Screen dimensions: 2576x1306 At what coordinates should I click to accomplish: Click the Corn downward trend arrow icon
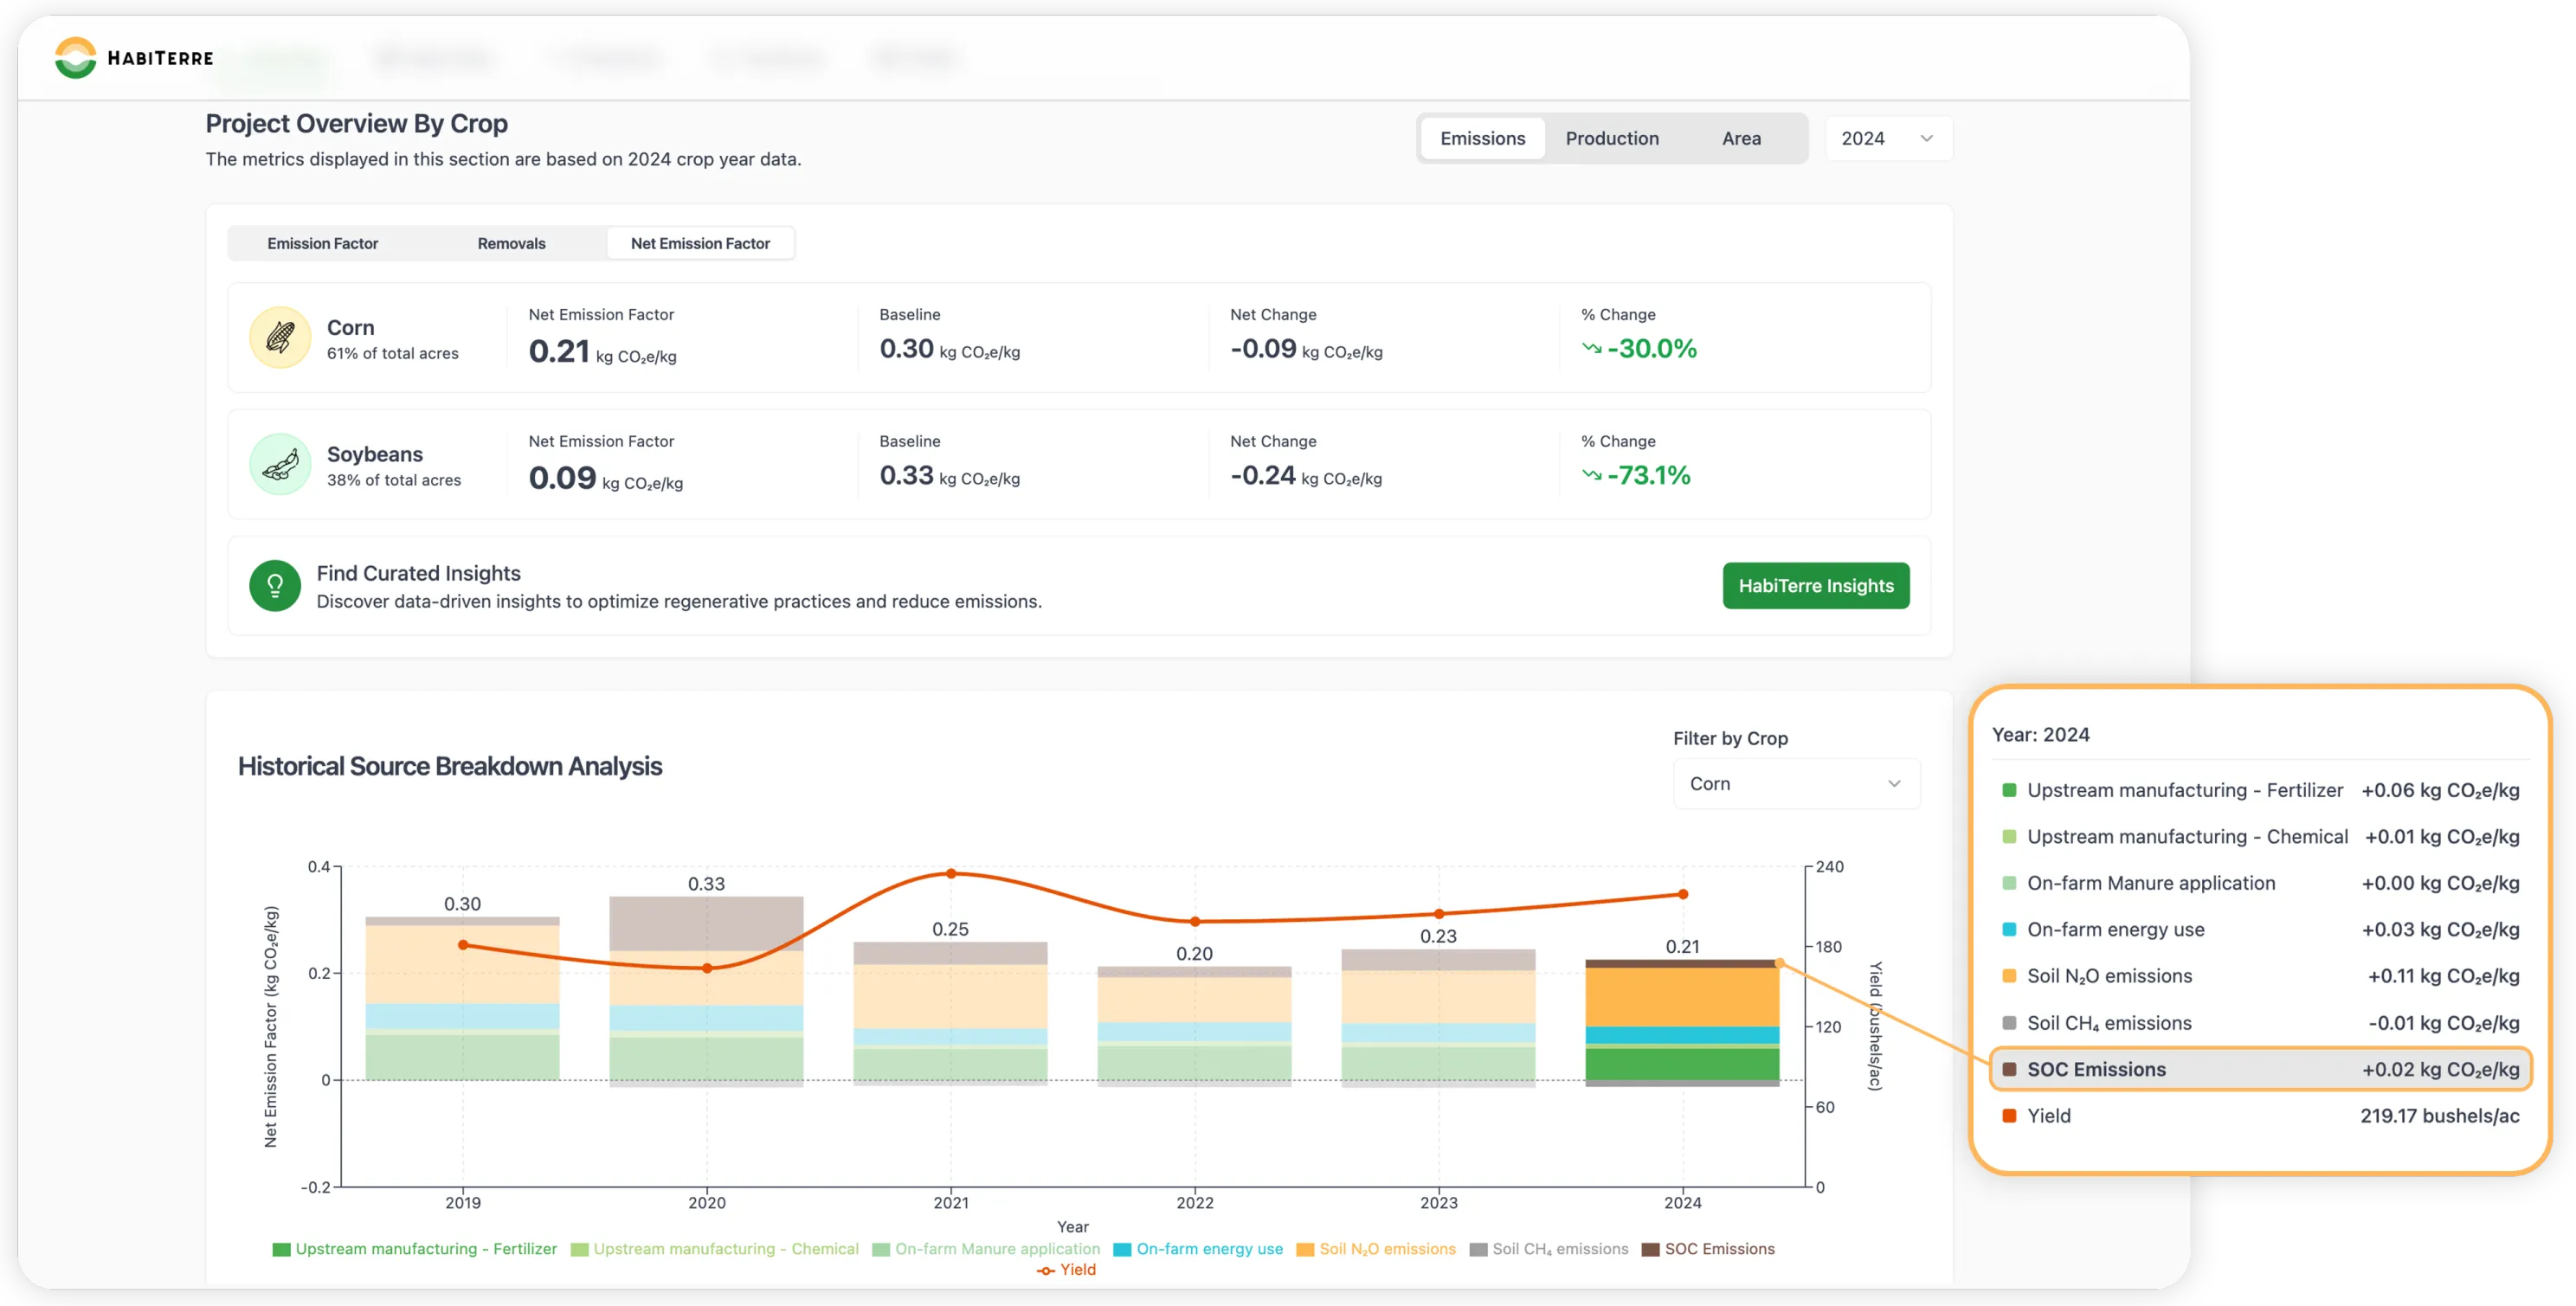1591,348
